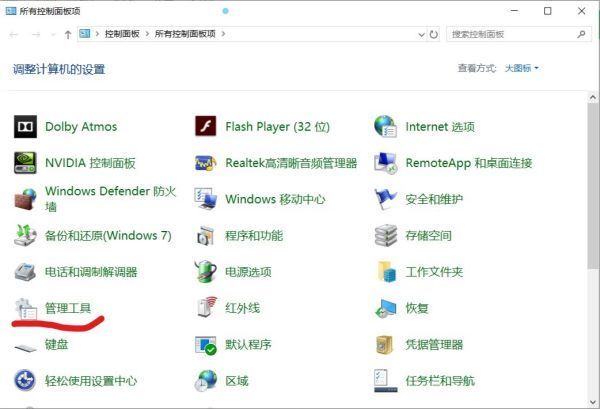
Task: Expand the chevron after 所有控制面板项 breadcrumb
Action: [x=223, y=34]
